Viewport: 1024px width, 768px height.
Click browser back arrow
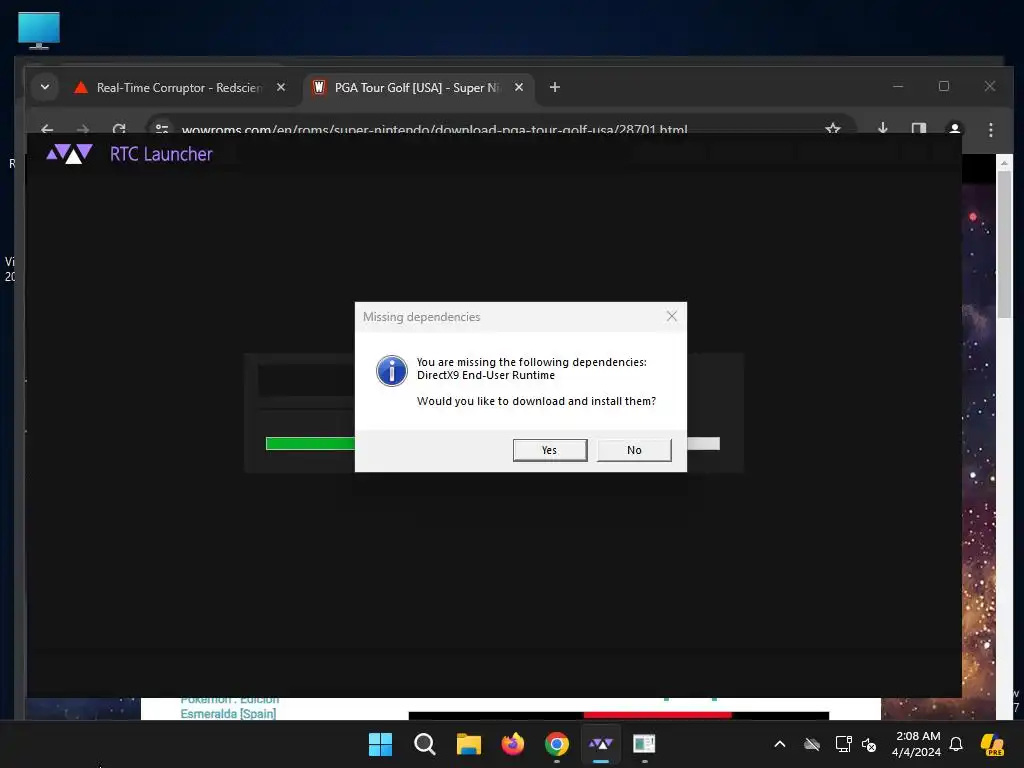coord(47,129)
